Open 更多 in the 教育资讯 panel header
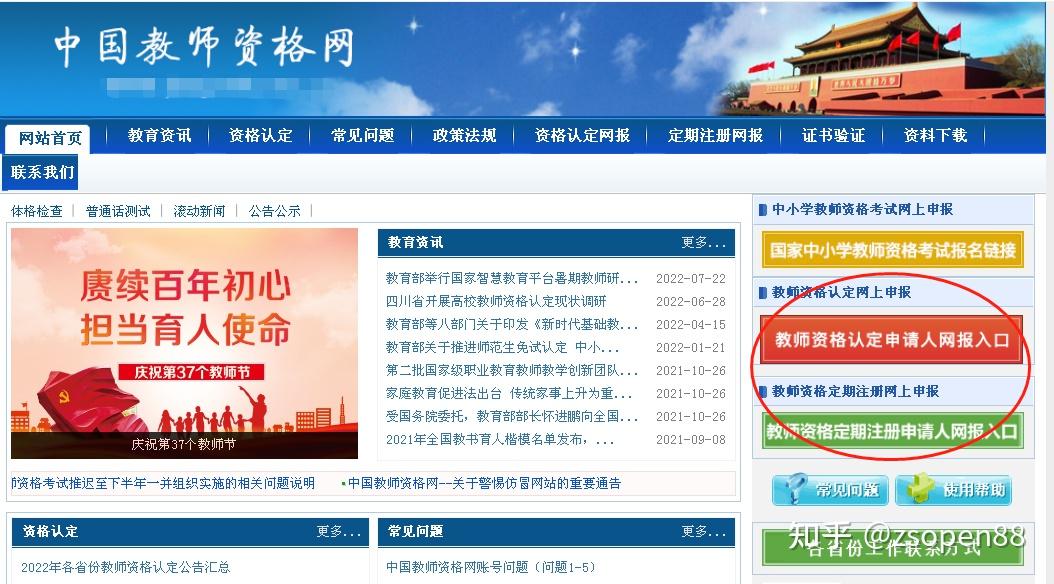The width and height of the screenshot is (1054, 584). [703, 243]
